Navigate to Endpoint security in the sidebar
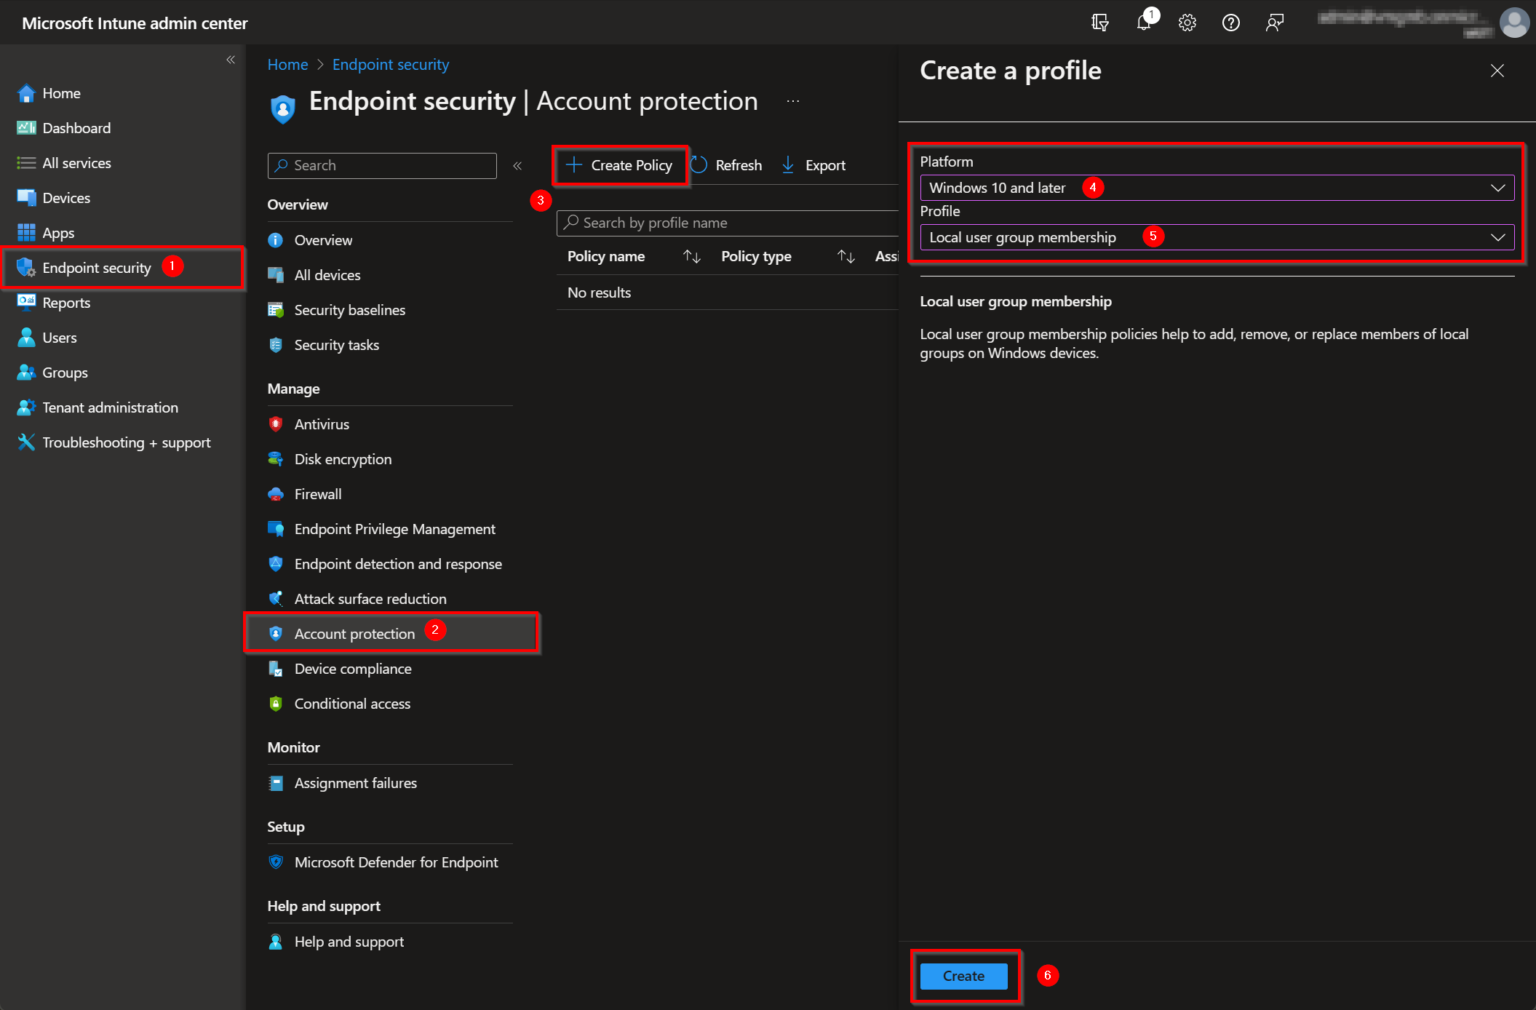 coord(96,267)
